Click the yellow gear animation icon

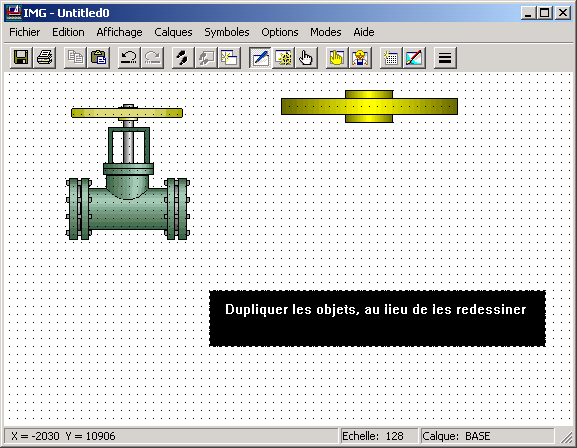tap(283, 58)
